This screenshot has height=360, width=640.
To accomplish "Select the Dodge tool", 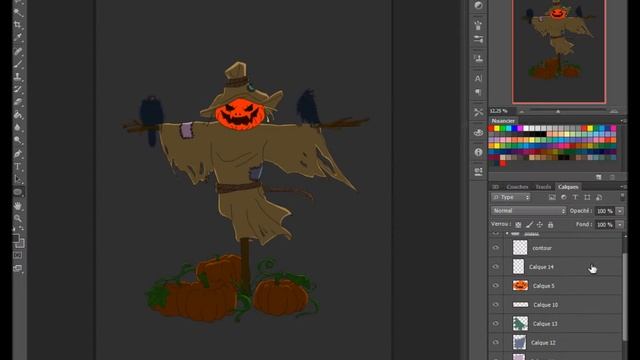I will coord(18,140).
